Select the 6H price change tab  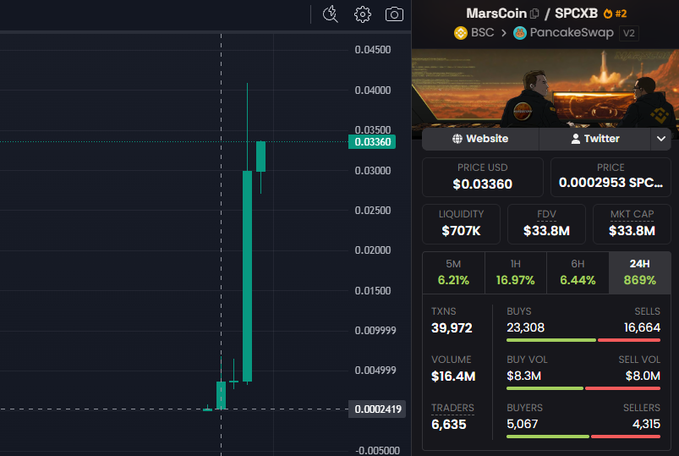click(578, 272)
